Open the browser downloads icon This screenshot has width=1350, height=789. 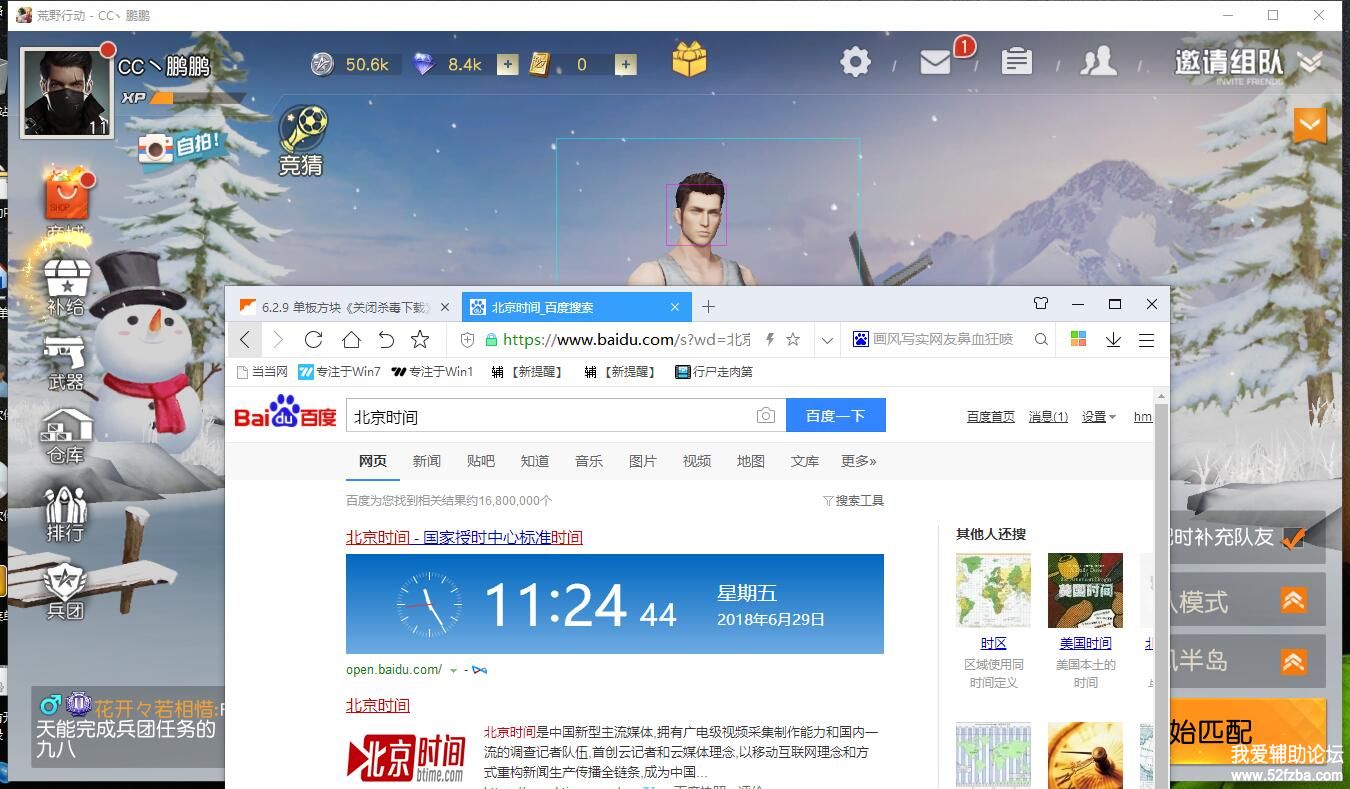click(x=1113, y=340)
